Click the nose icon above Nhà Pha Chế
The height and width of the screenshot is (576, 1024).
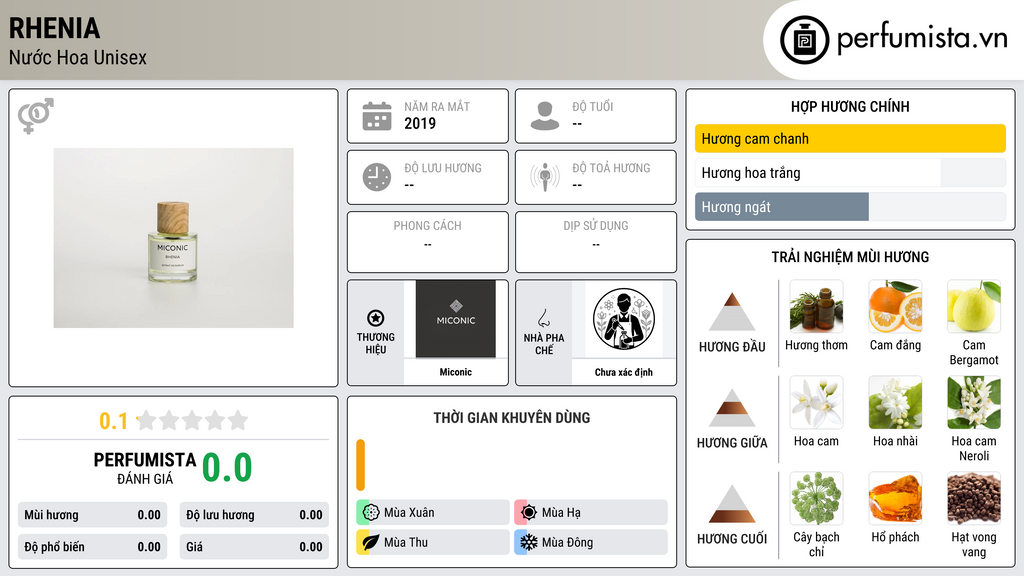pos(543,318)
